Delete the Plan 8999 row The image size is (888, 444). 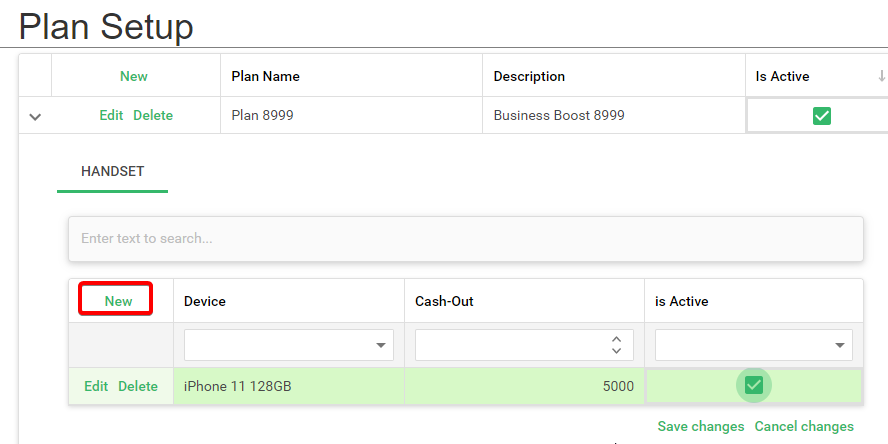(153, 115)
